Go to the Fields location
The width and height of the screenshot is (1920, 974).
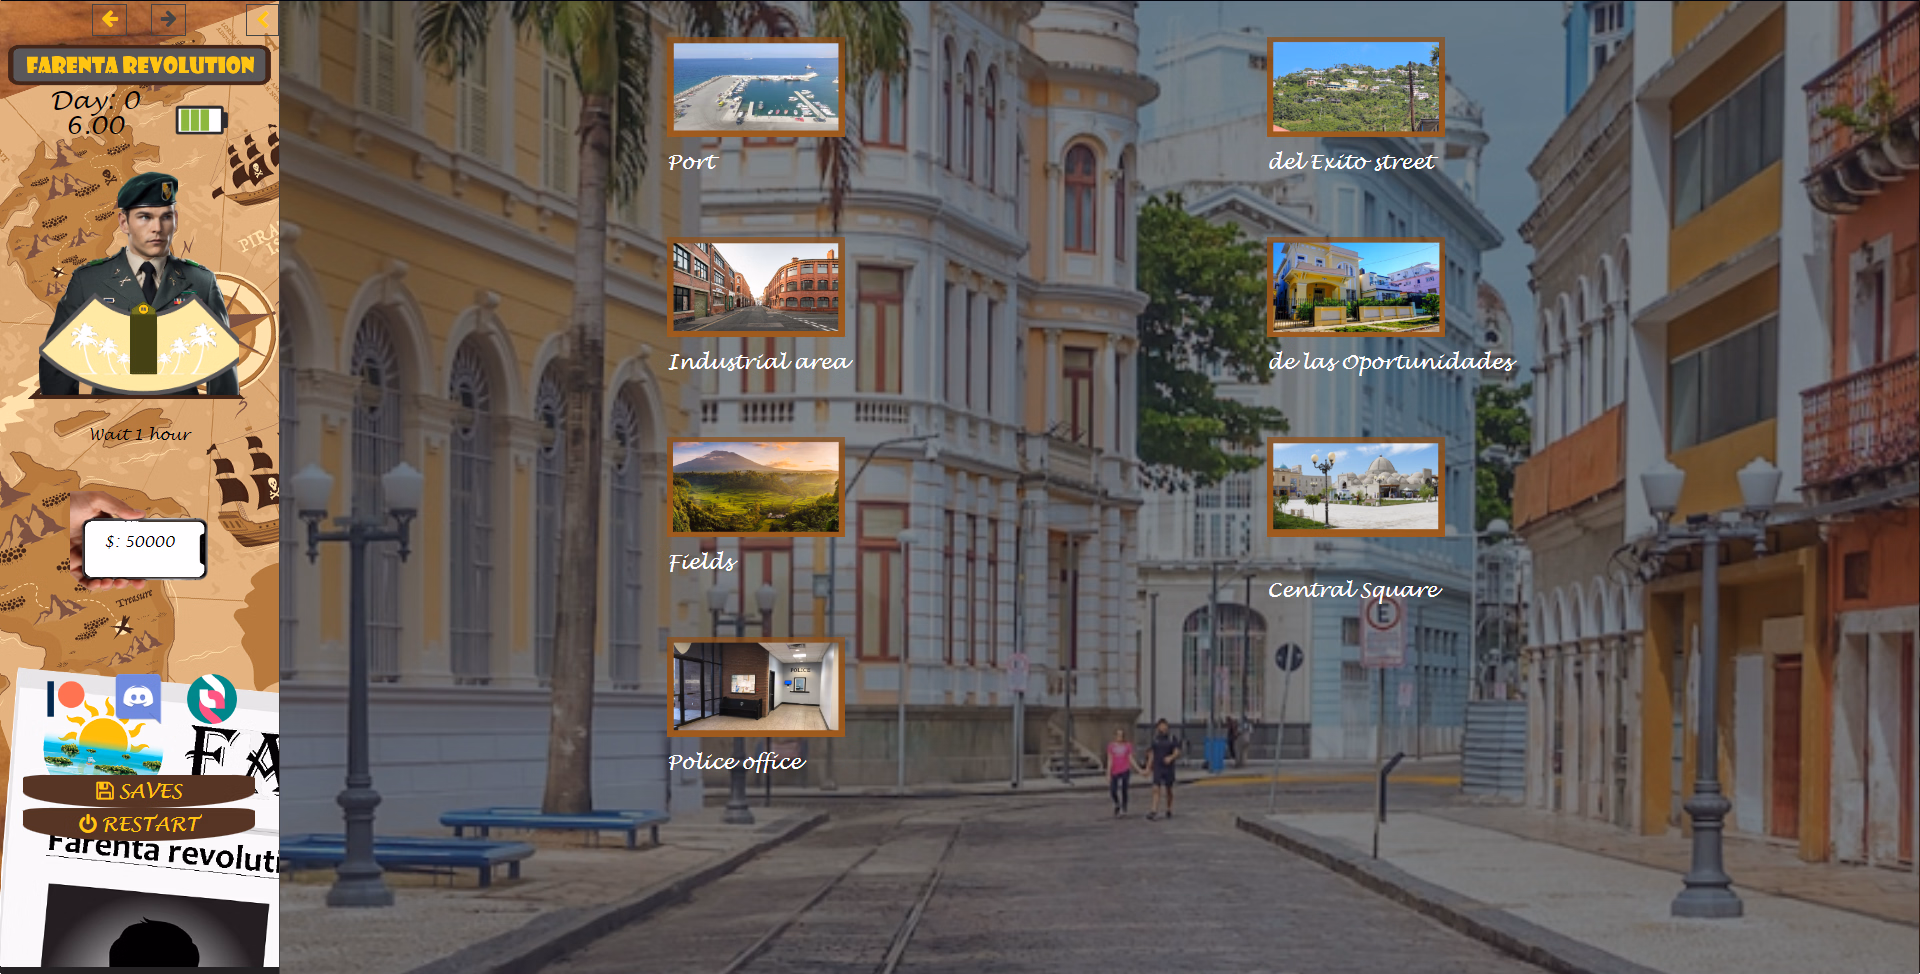tap(756, 487)
